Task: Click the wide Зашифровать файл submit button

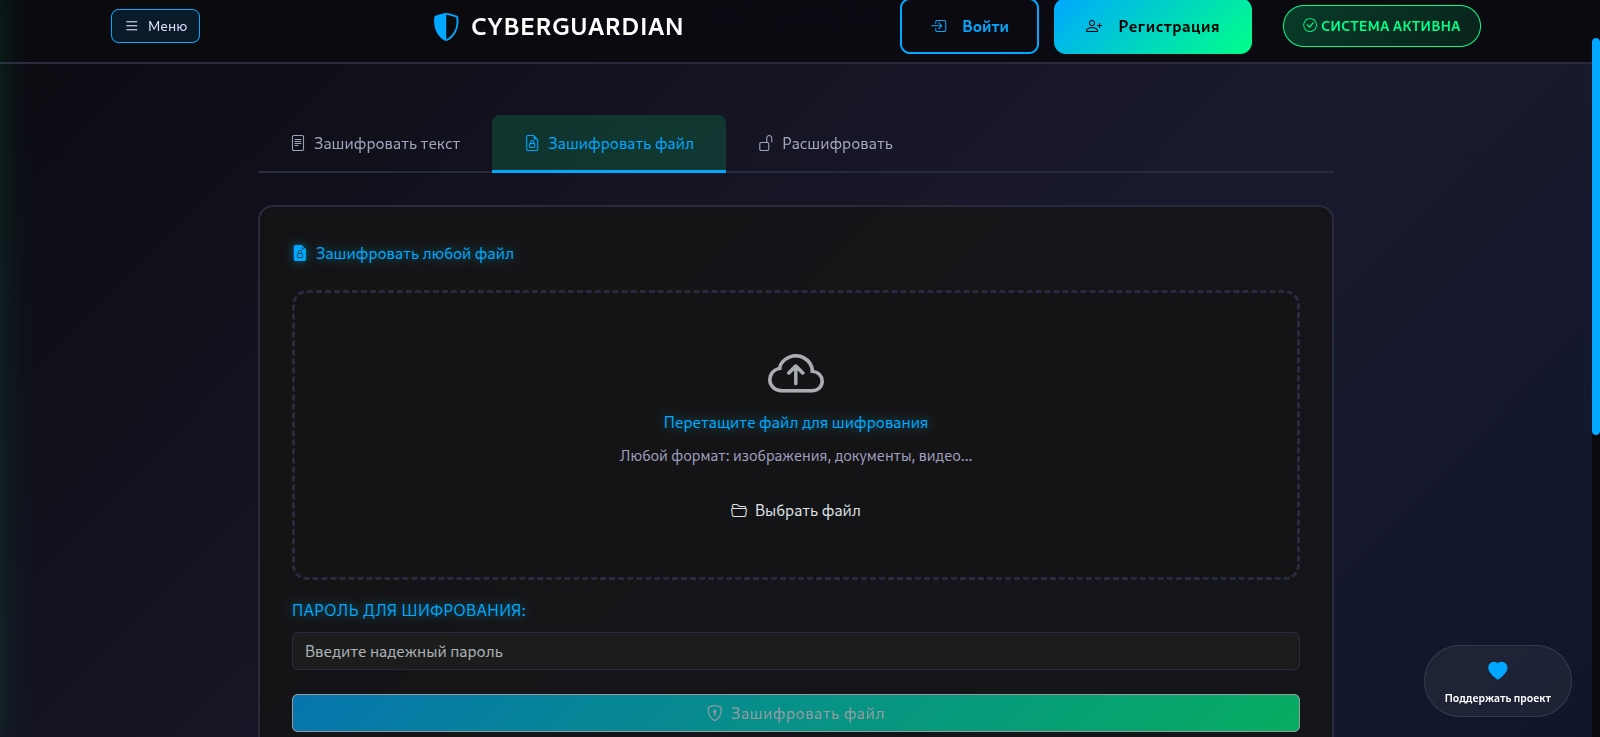Action: (796, 713)
